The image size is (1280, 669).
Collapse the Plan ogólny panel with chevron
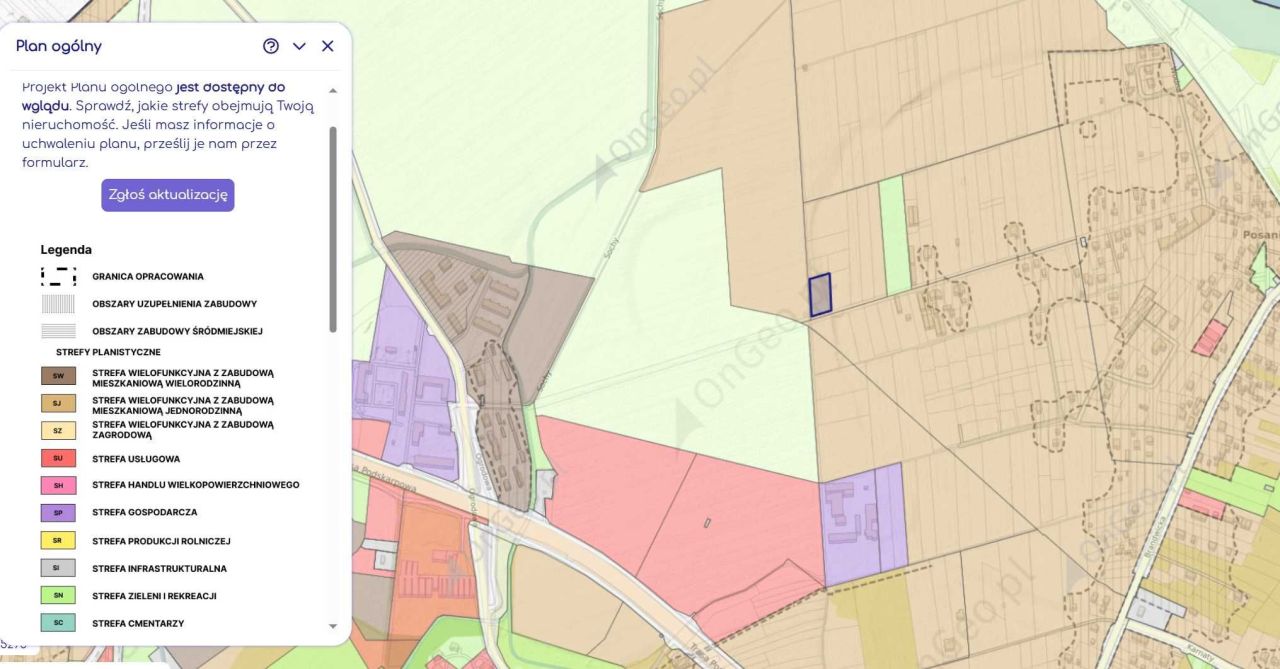(x=299, y=46)
